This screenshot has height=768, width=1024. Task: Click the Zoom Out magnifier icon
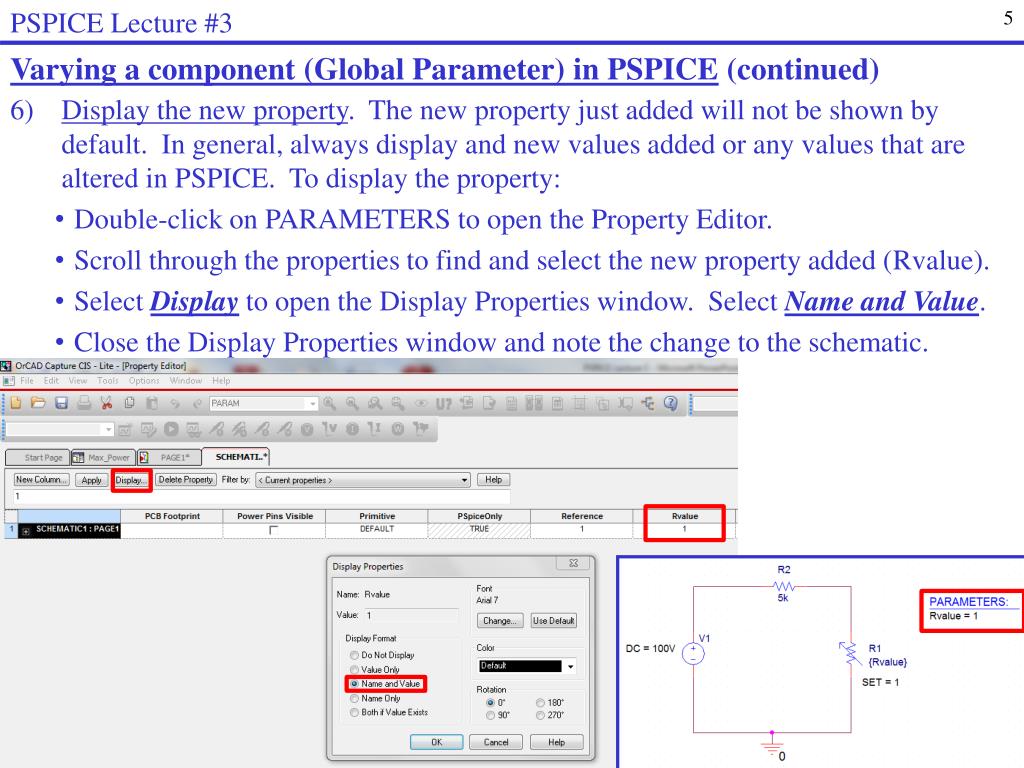pyautogui.click(x=352, y=404)
